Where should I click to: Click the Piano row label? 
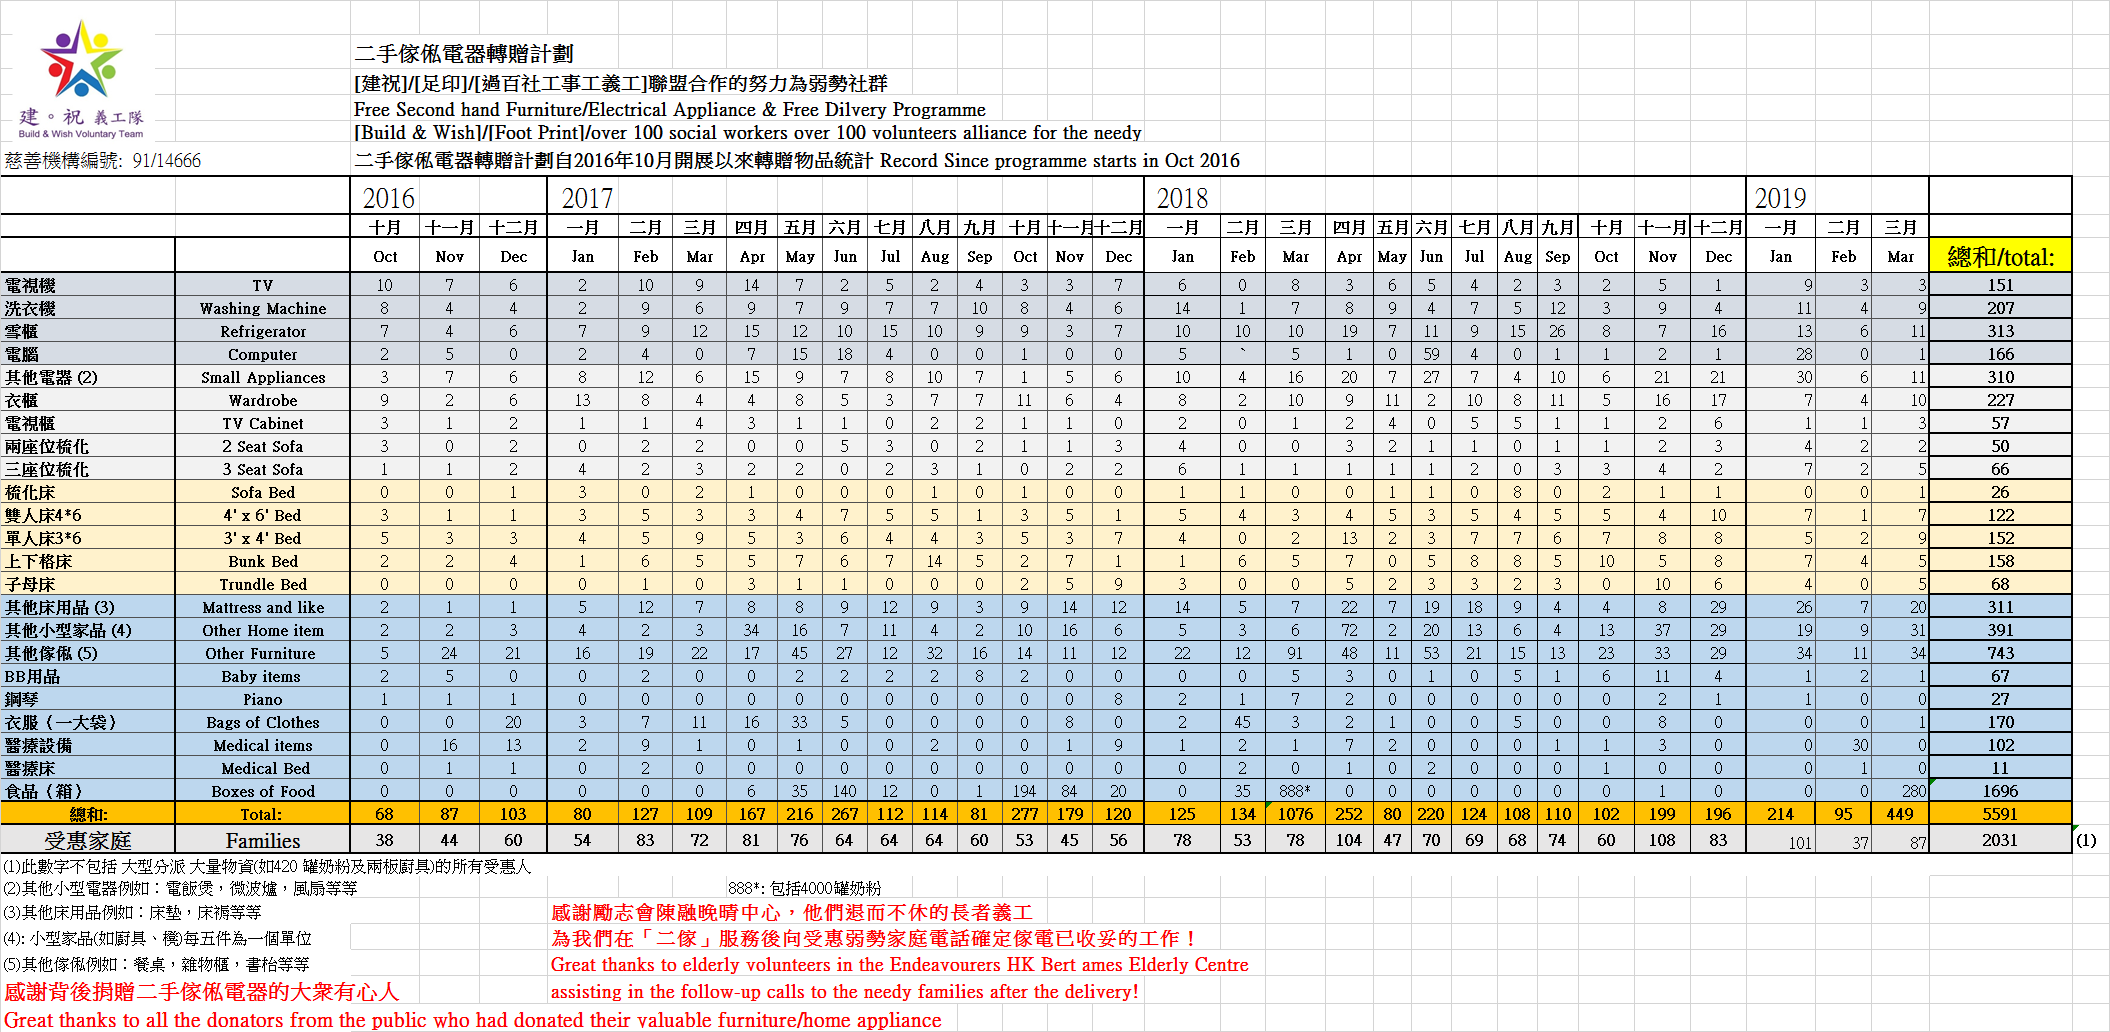263,699
